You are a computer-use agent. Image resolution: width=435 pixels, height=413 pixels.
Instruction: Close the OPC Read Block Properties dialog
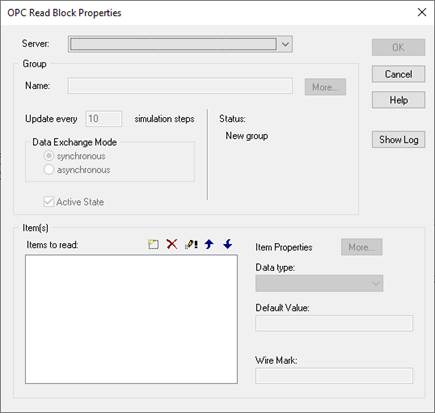click(422, 12)
